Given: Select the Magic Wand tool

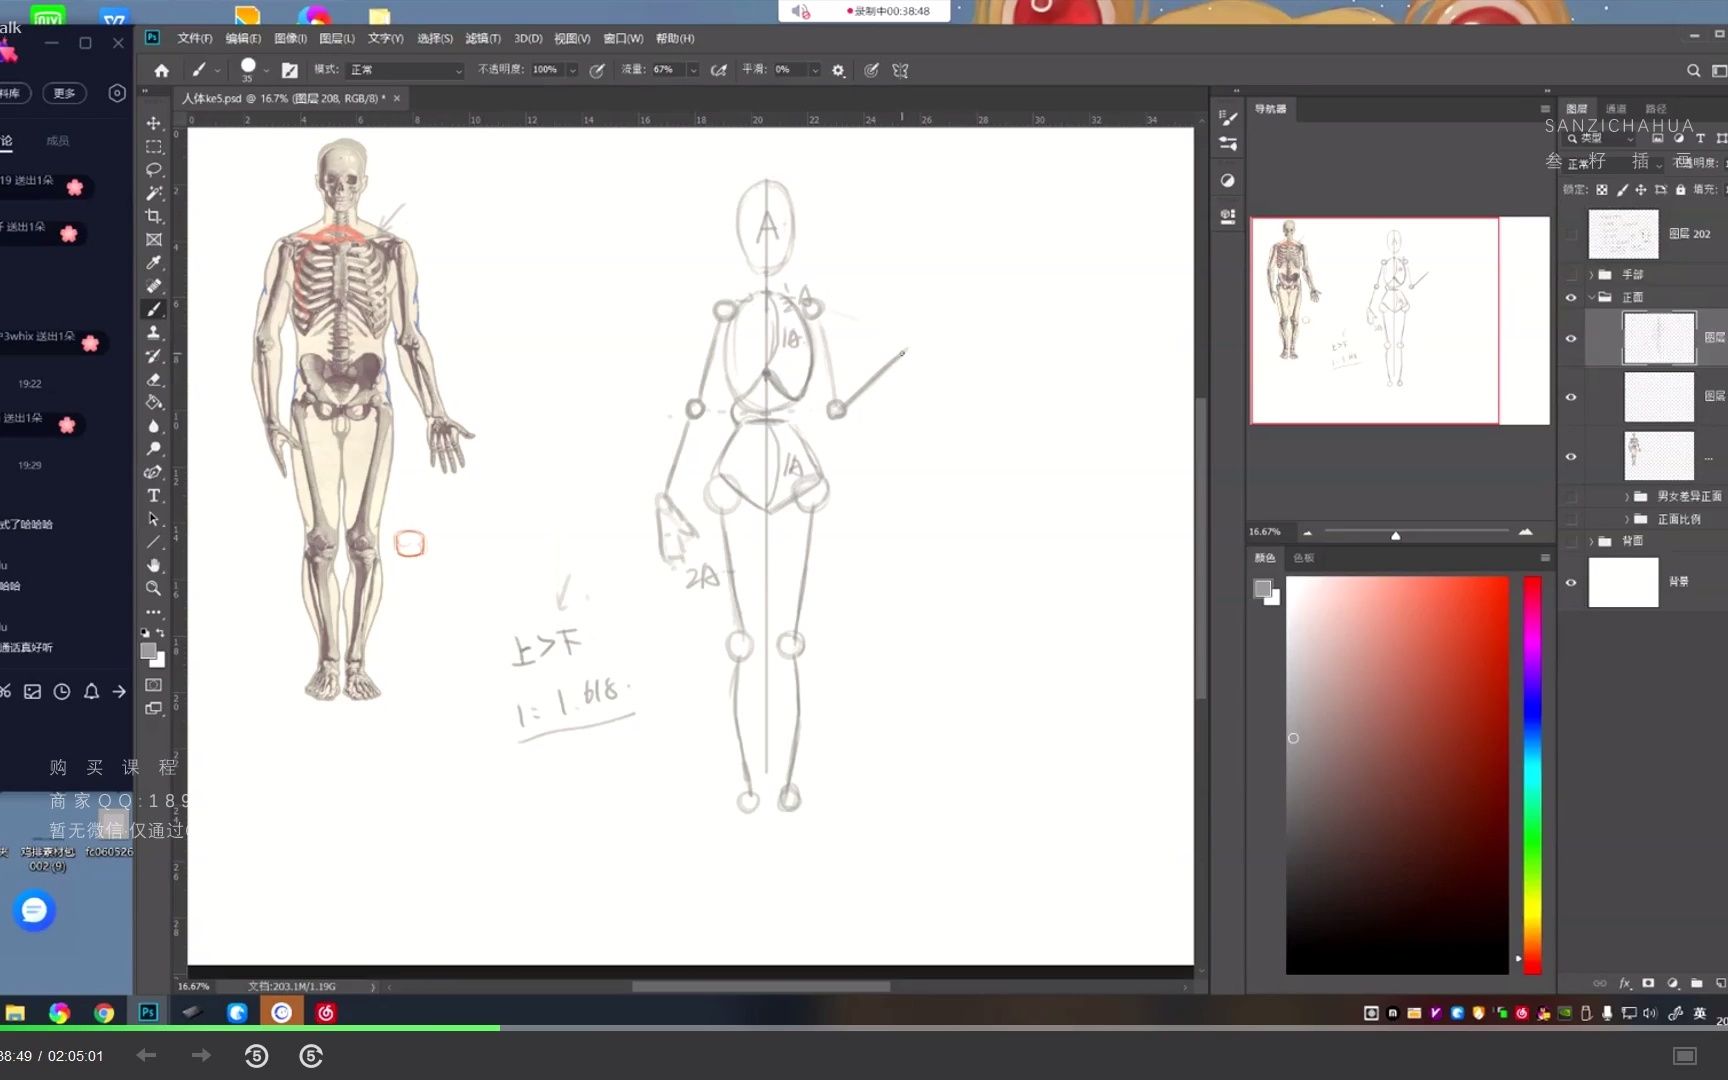Looking at the screenshot, I should (153, 193).
